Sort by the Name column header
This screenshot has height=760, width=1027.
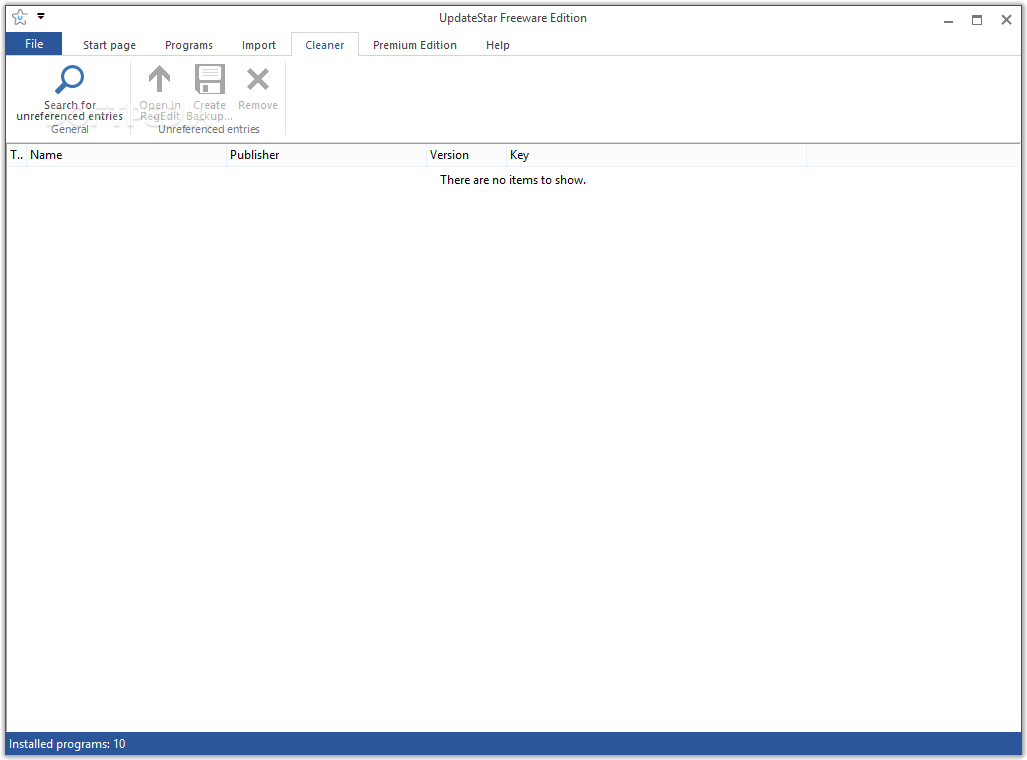click(126, 155)
